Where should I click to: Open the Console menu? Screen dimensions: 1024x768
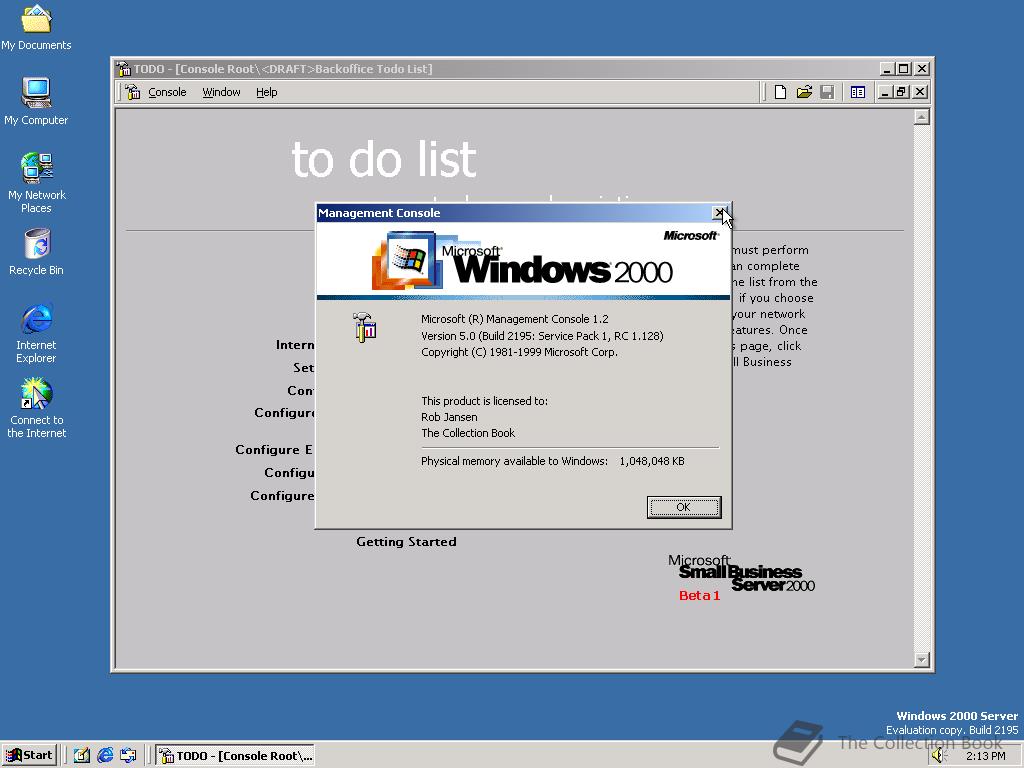(167, 92)
